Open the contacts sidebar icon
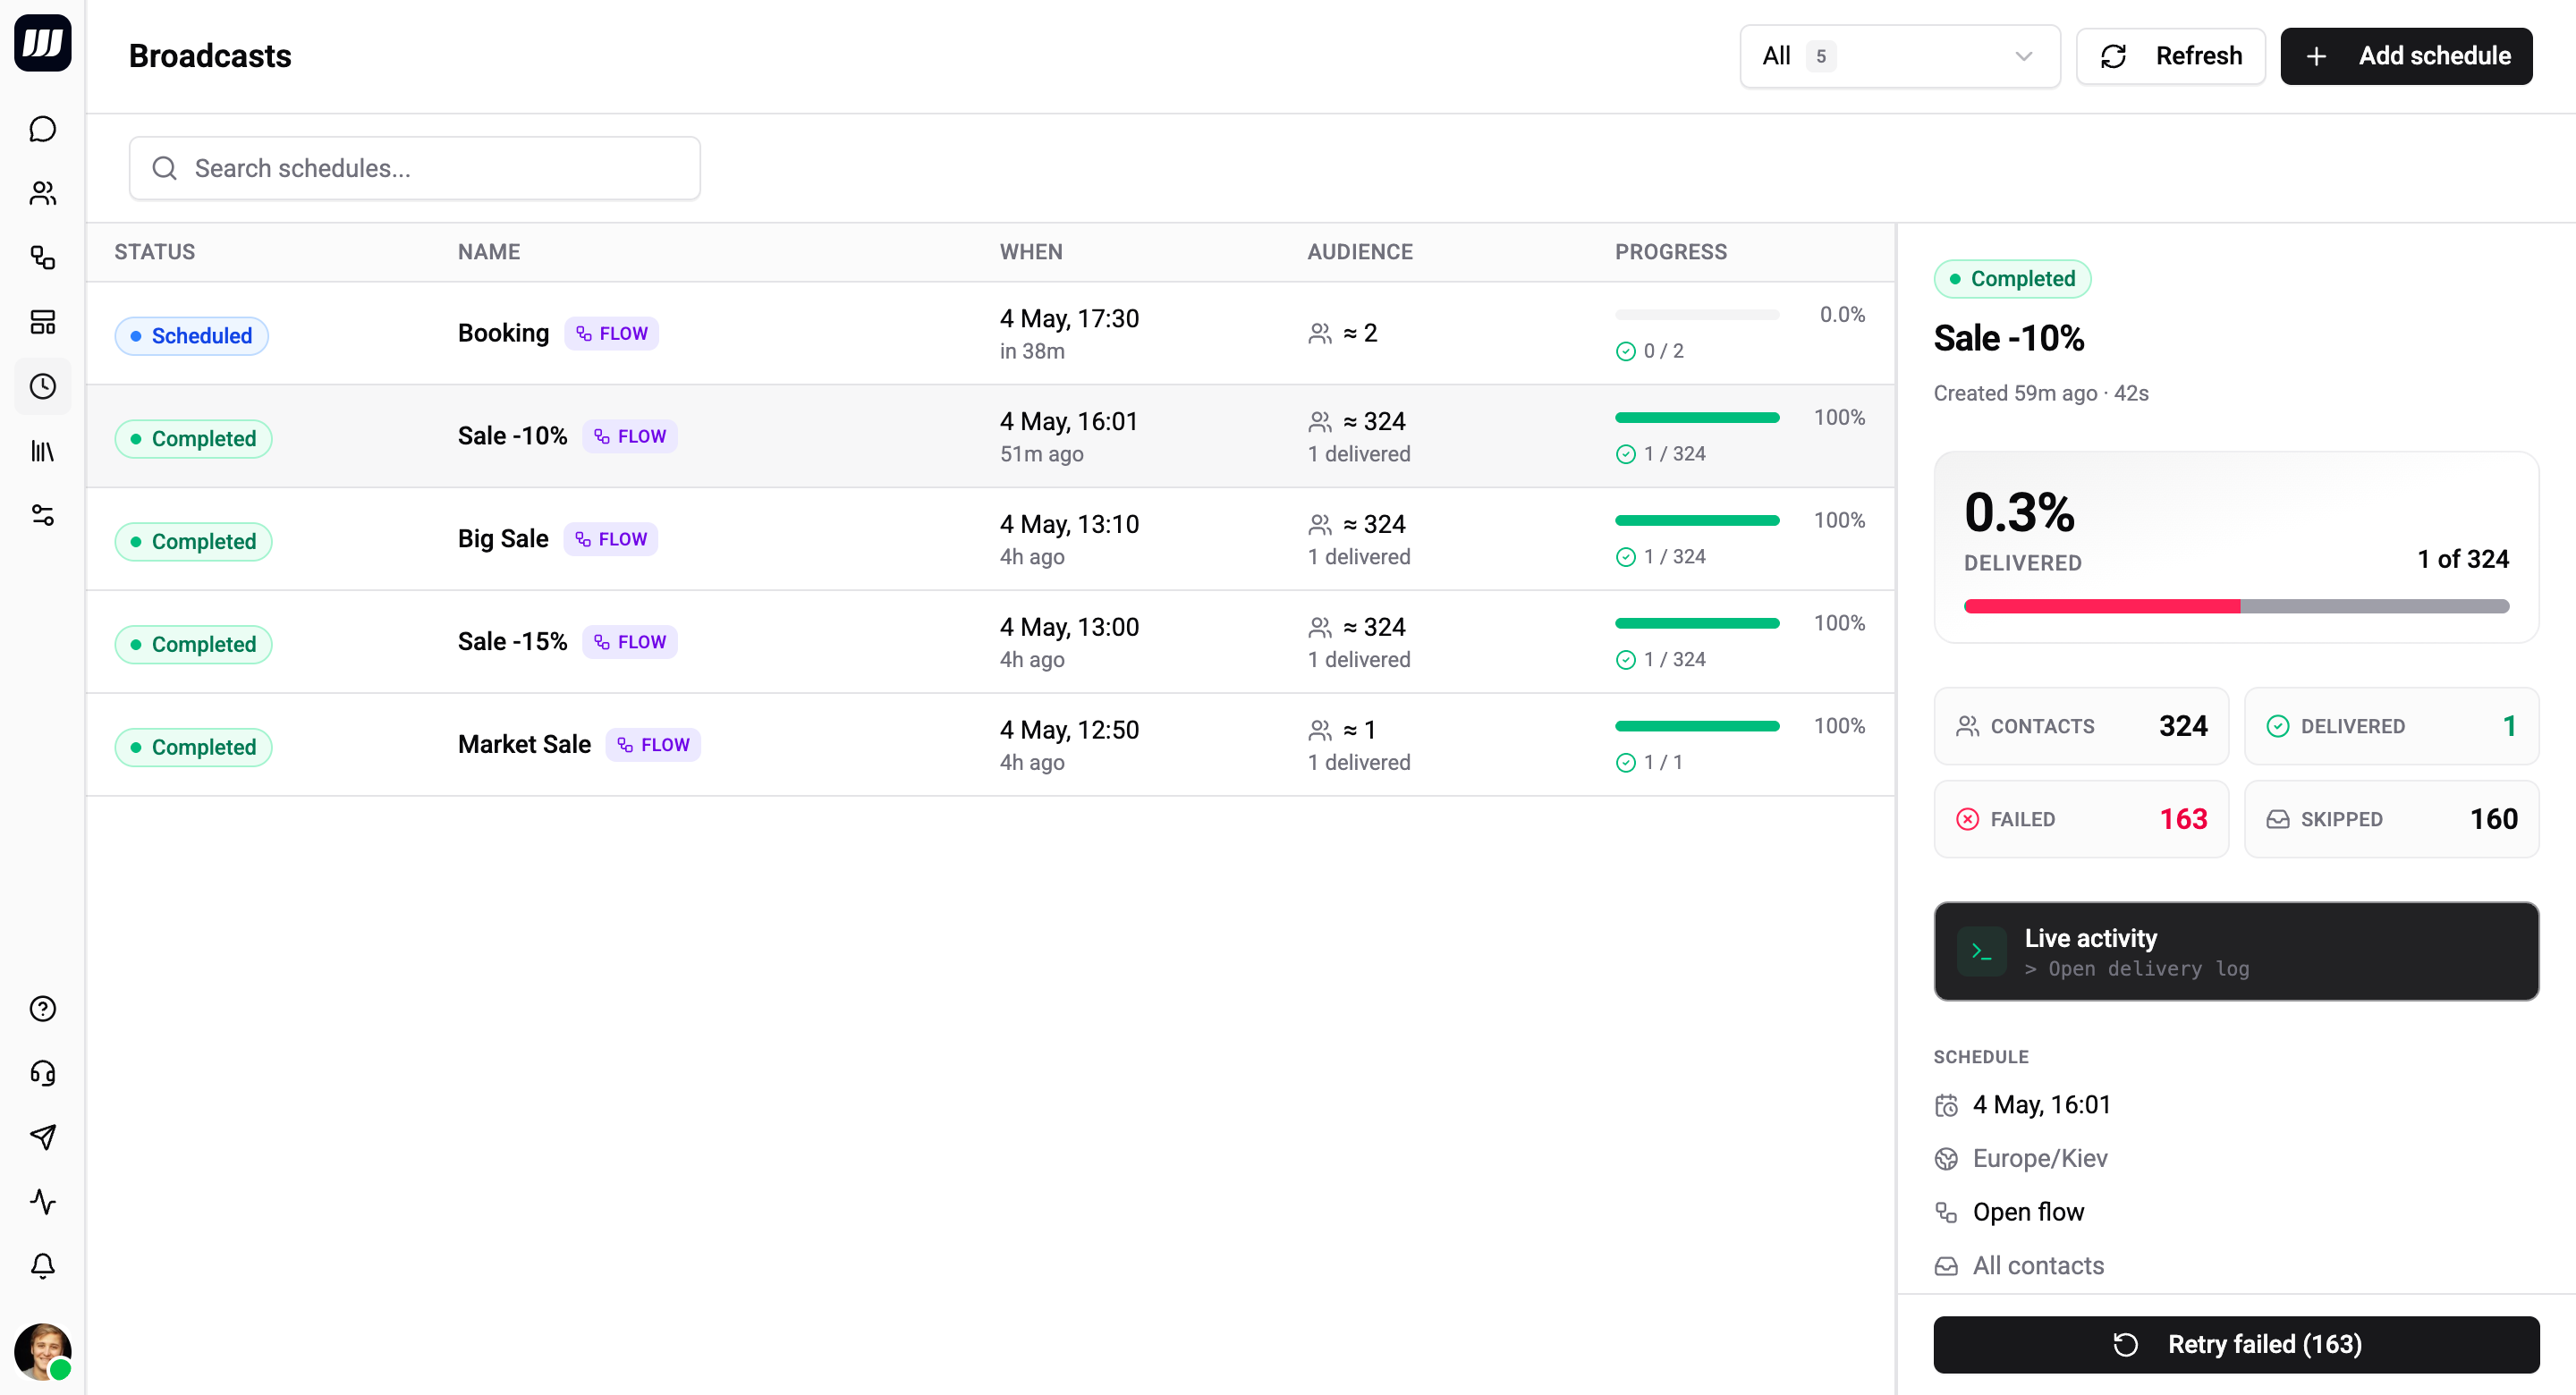2576x1395 pixels. (43, 193)
